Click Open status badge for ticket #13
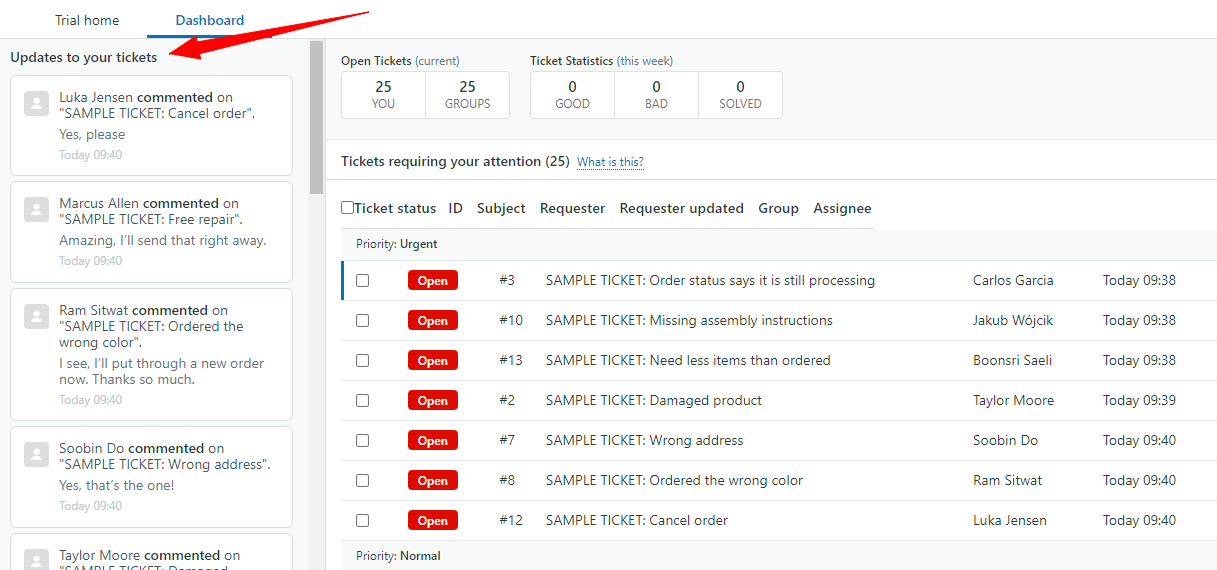This screenshot has height=570, width=1217. tap(432, 361)
